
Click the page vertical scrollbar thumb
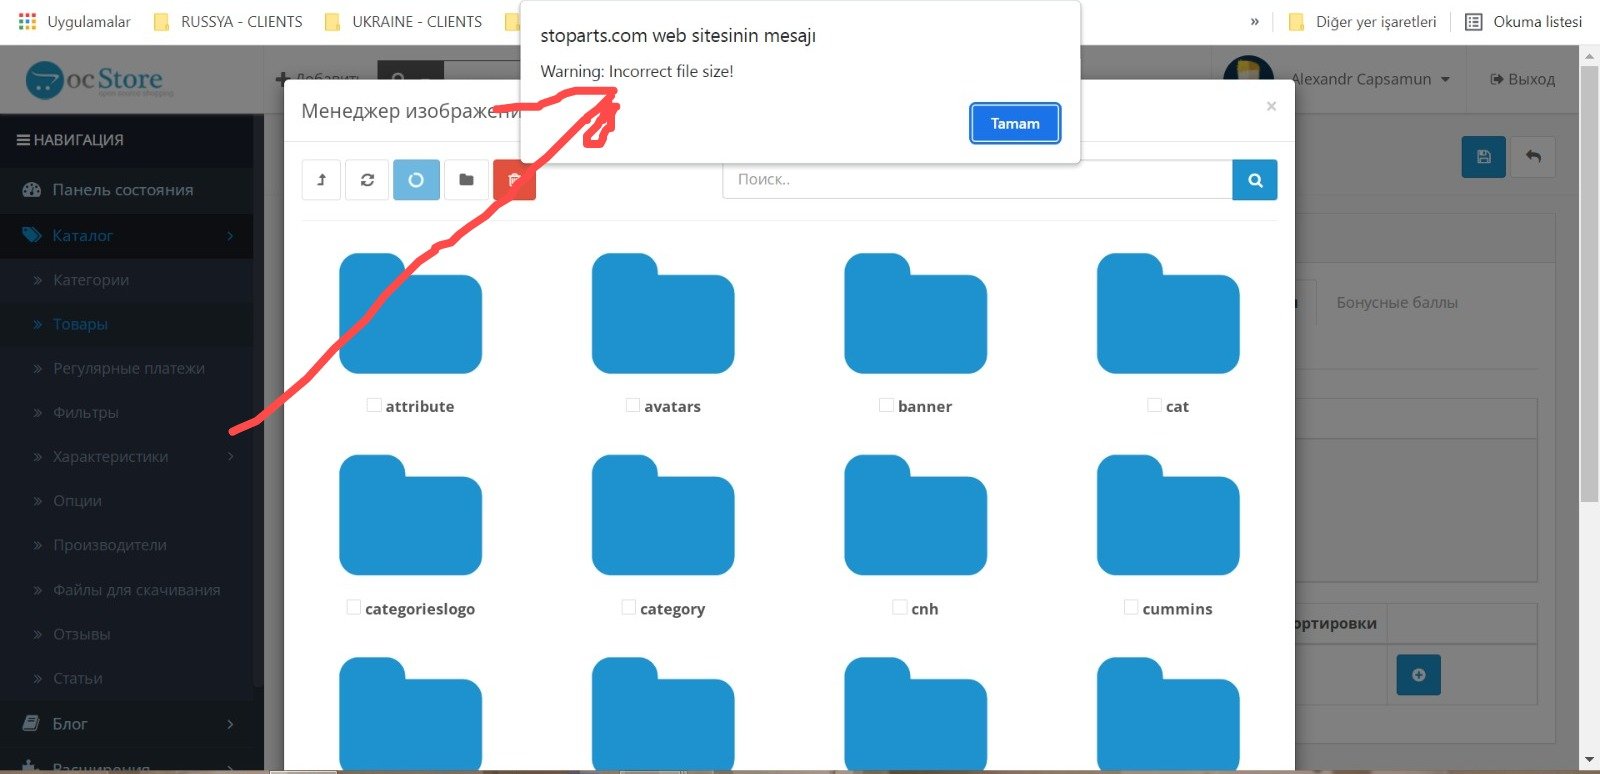point(1589,284)
